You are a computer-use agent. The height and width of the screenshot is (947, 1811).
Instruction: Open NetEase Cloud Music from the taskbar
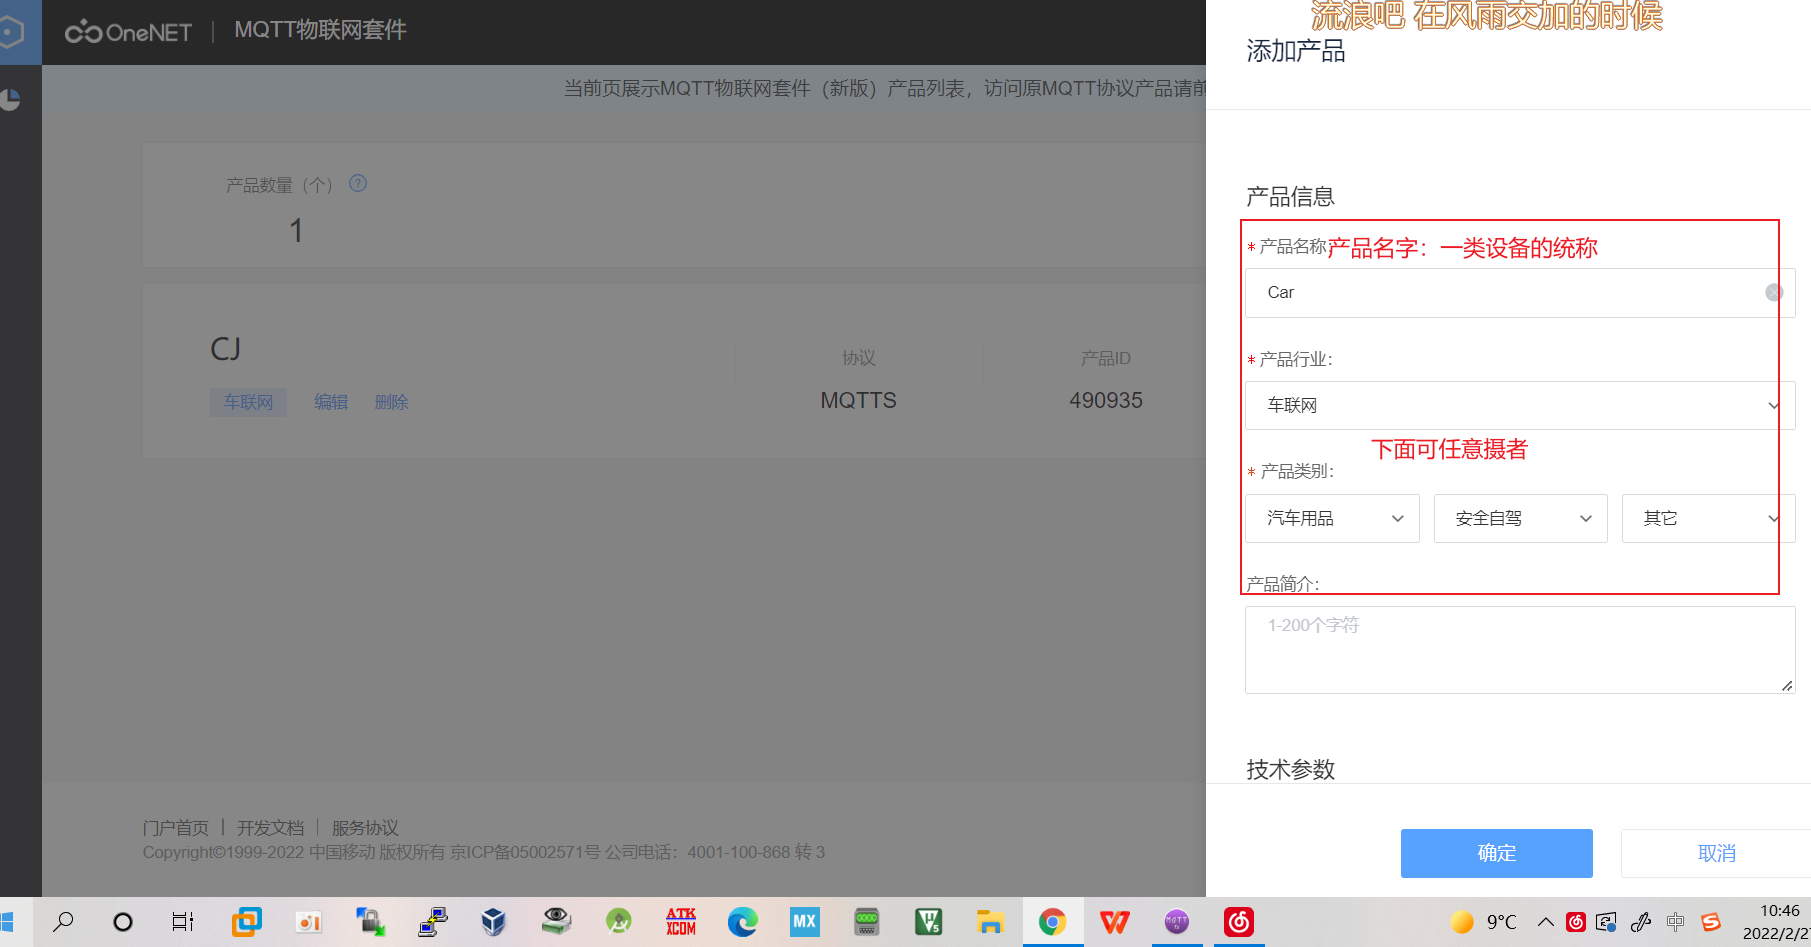1239,921
